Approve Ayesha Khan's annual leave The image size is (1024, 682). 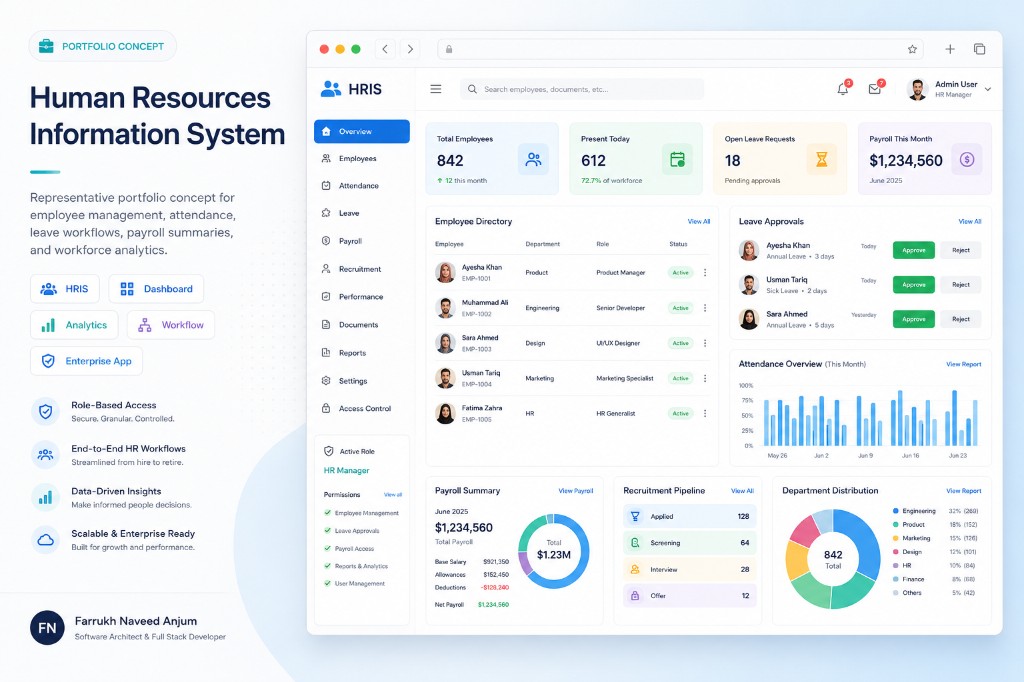coord(914,250)
